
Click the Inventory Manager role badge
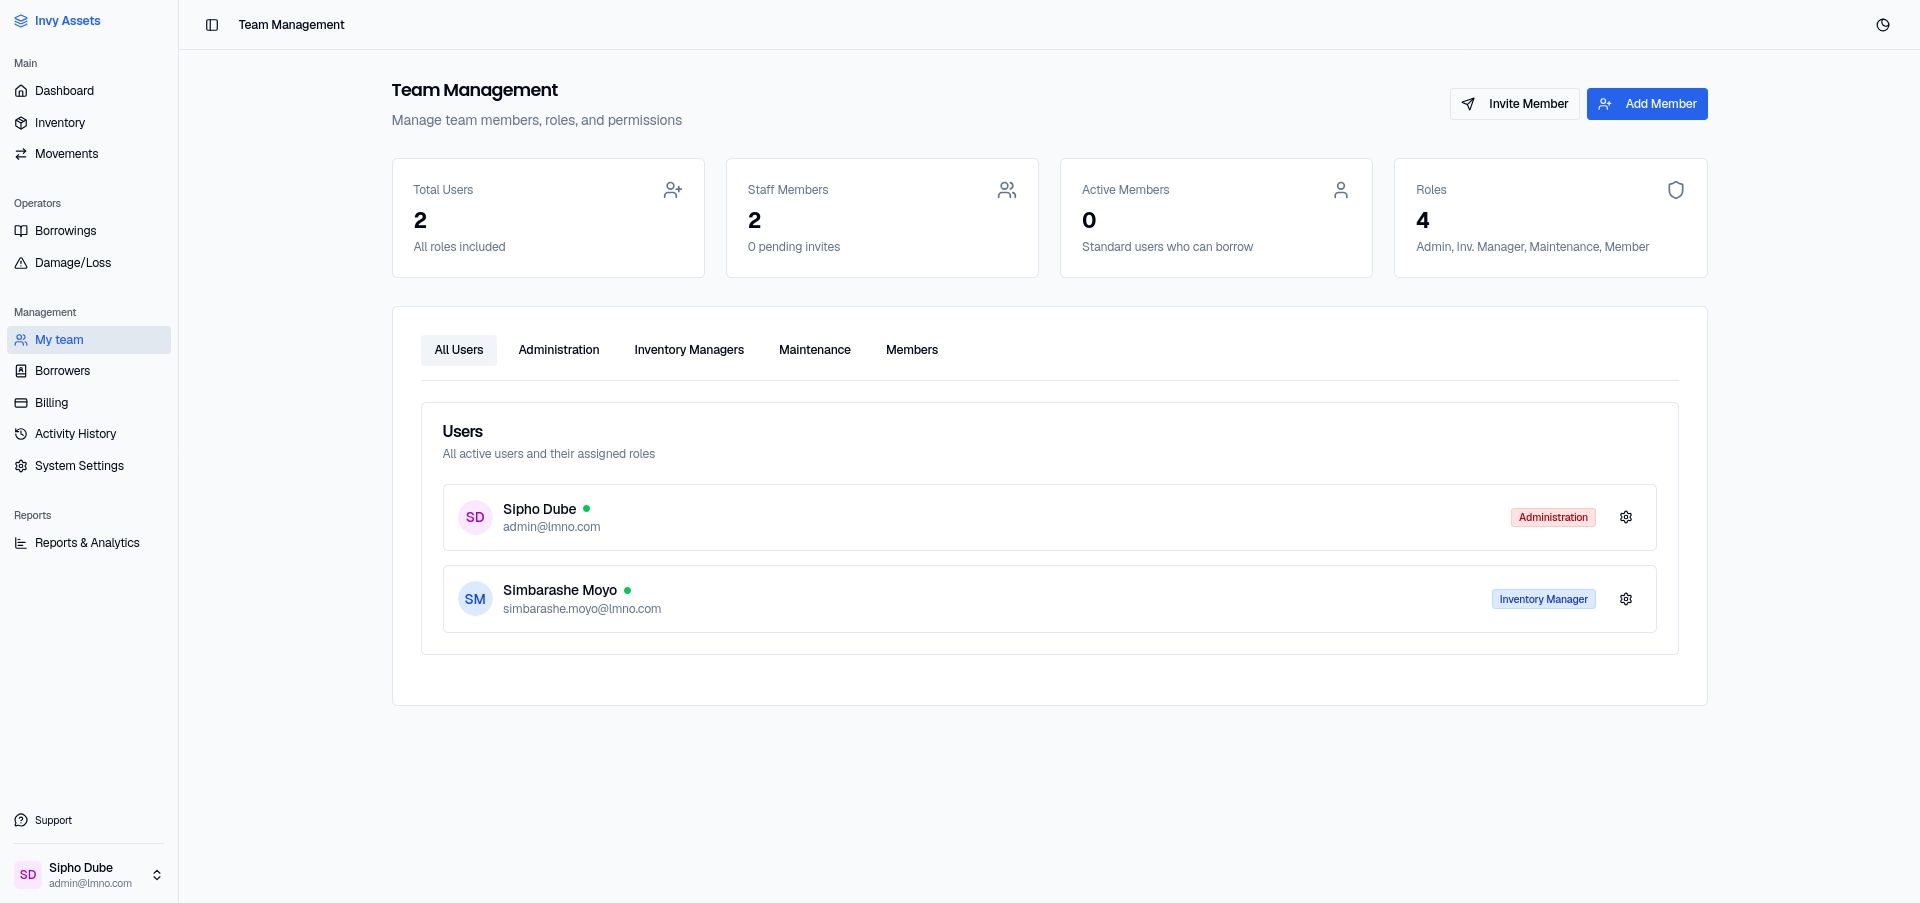point(1544,599)
